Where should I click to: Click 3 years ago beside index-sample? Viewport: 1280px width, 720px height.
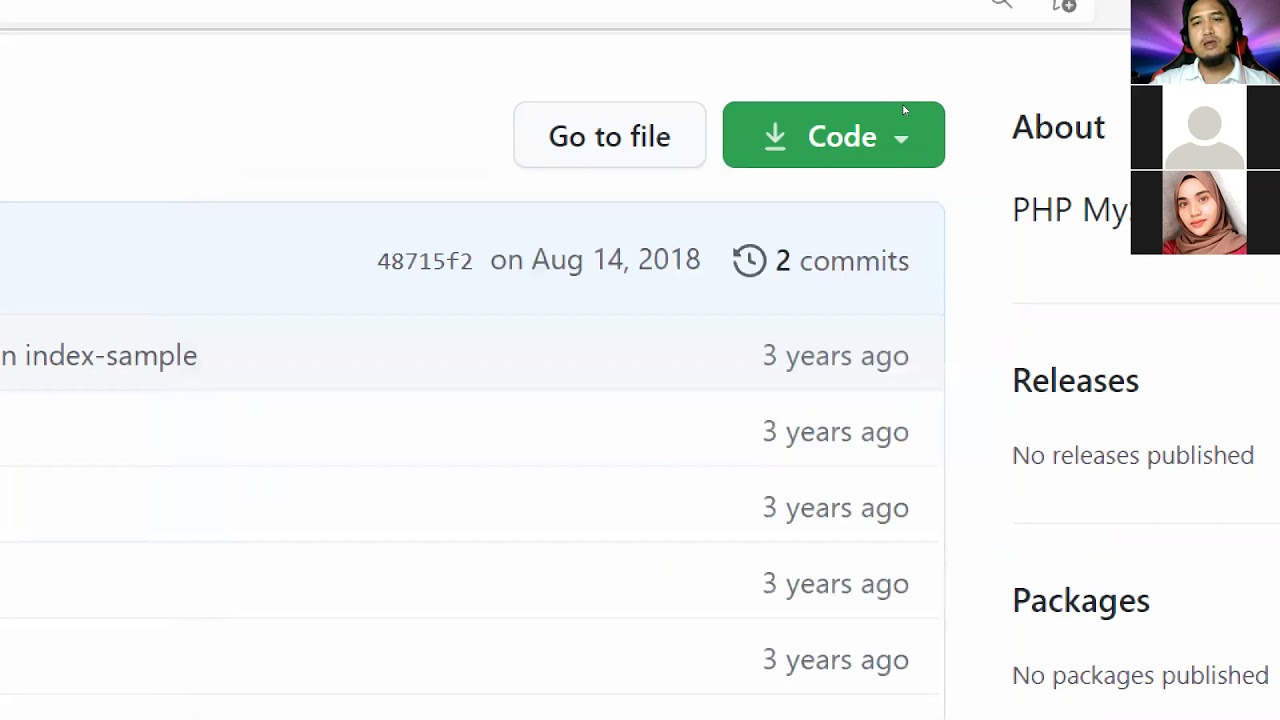tap(835, 356)
